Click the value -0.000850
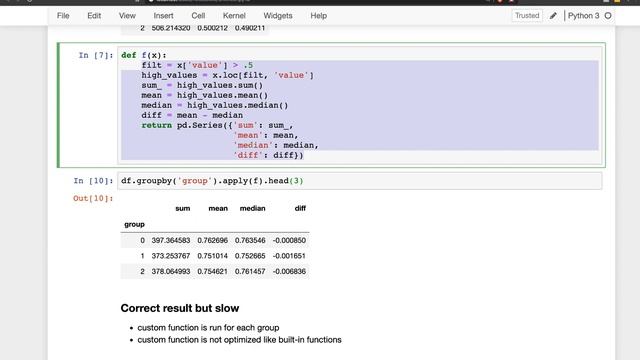The width and height of the screenshot is (640, 360). (289, 240)
